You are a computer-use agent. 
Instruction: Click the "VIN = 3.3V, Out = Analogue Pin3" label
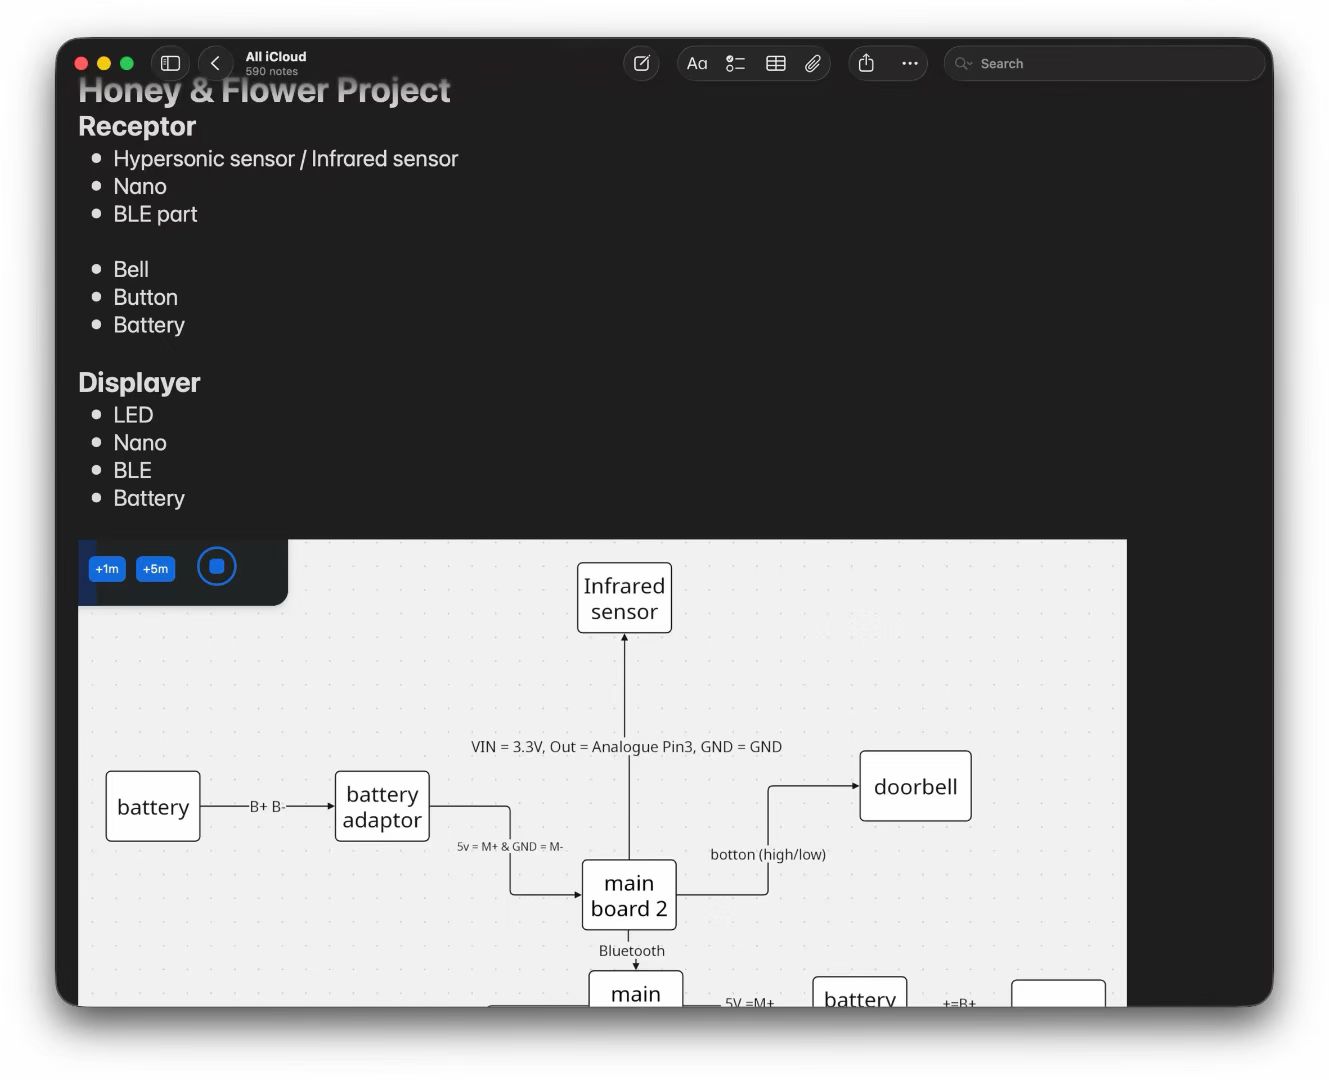[584, 746]
